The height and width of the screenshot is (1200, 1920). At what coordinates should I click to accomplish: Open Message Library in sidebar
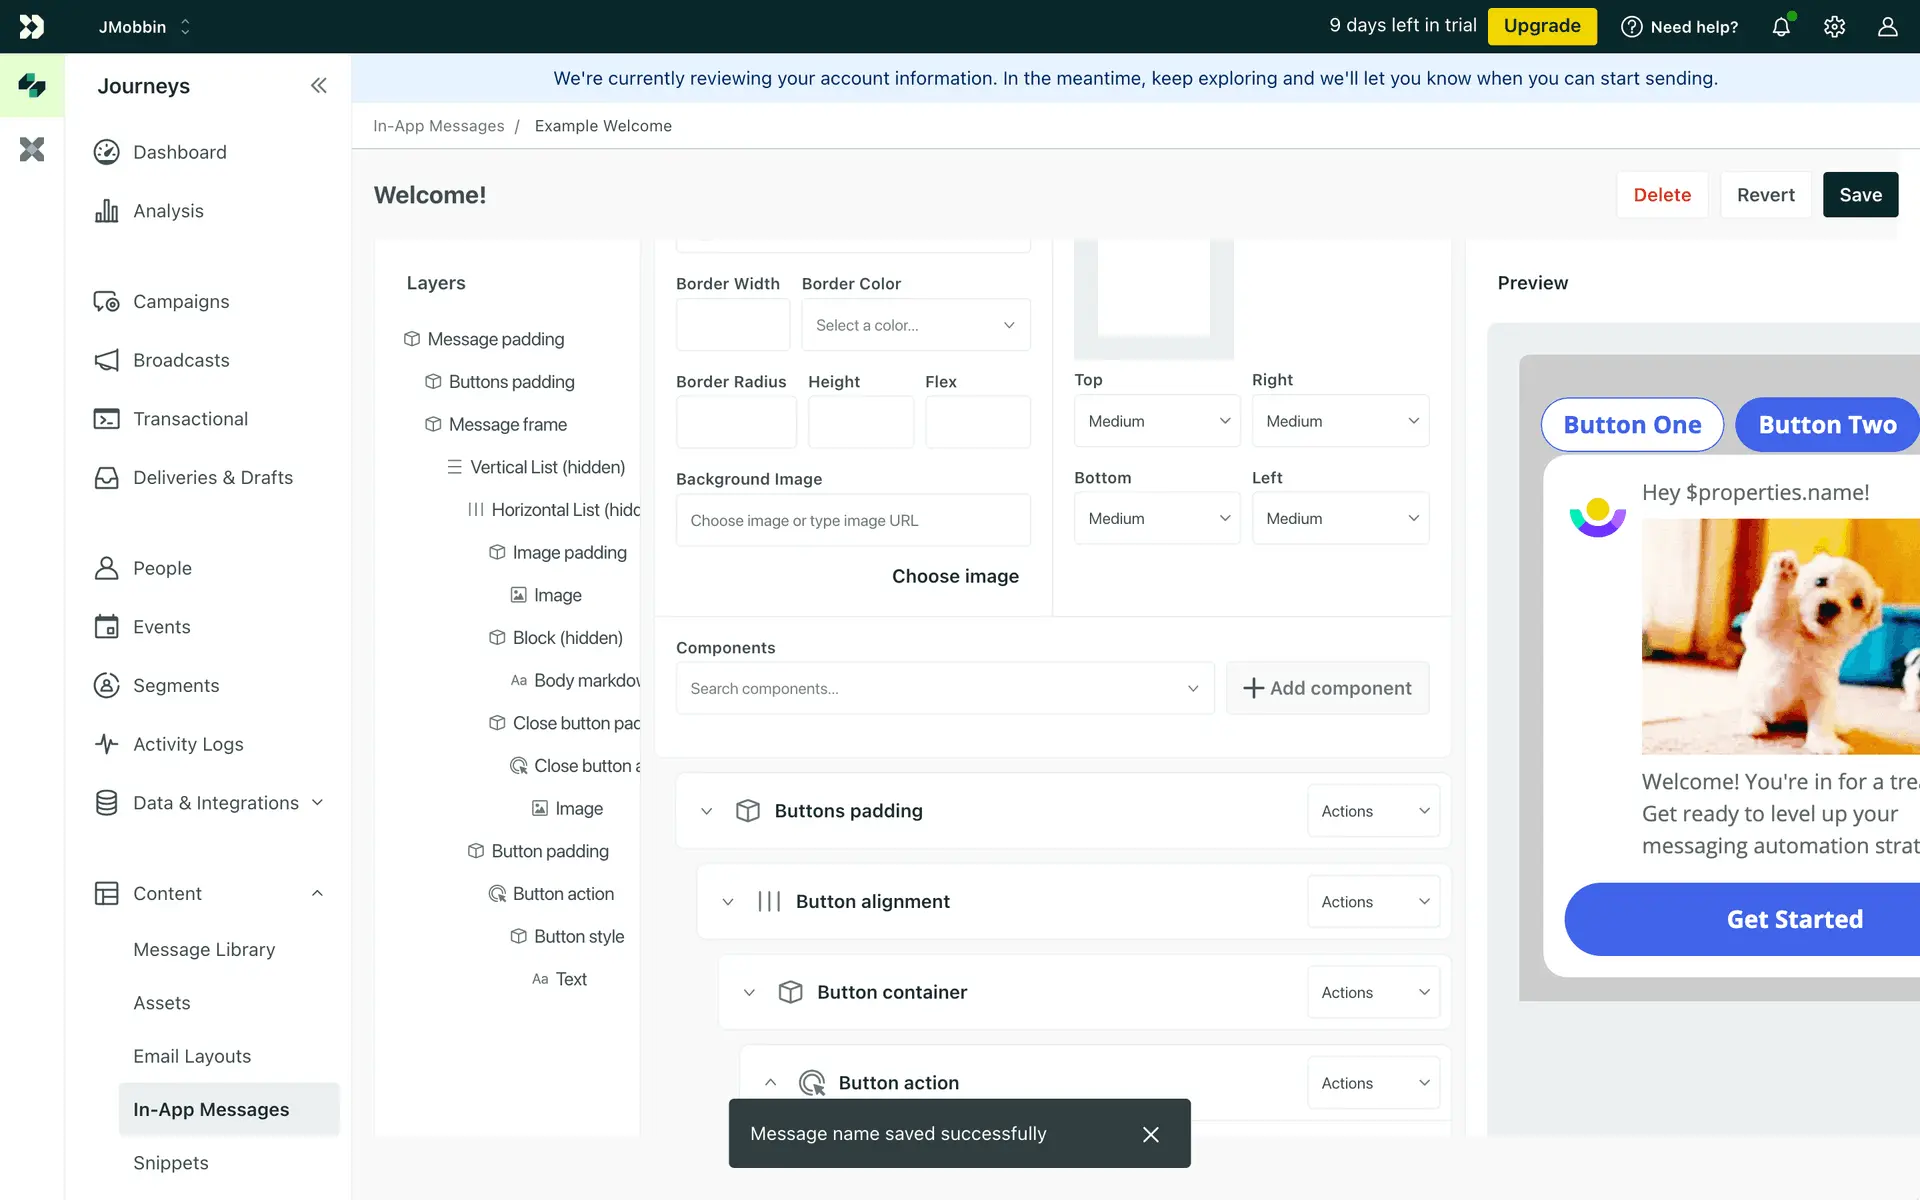click(204, 950)
